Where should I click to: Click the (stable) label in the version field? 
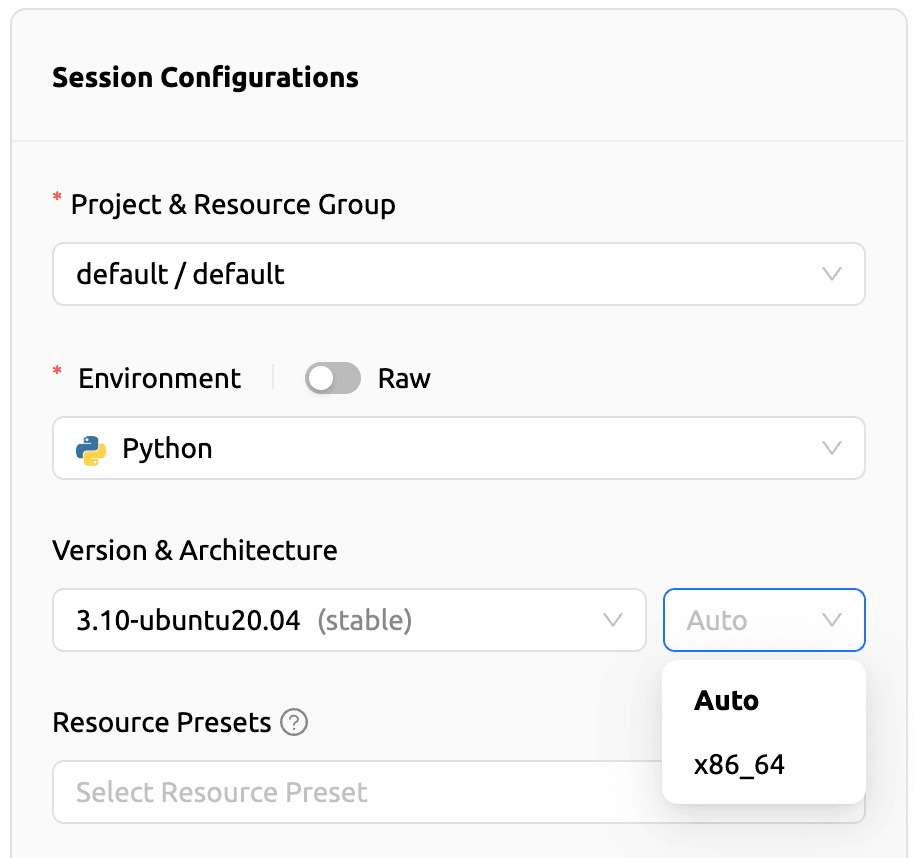(x=366, y=620)
